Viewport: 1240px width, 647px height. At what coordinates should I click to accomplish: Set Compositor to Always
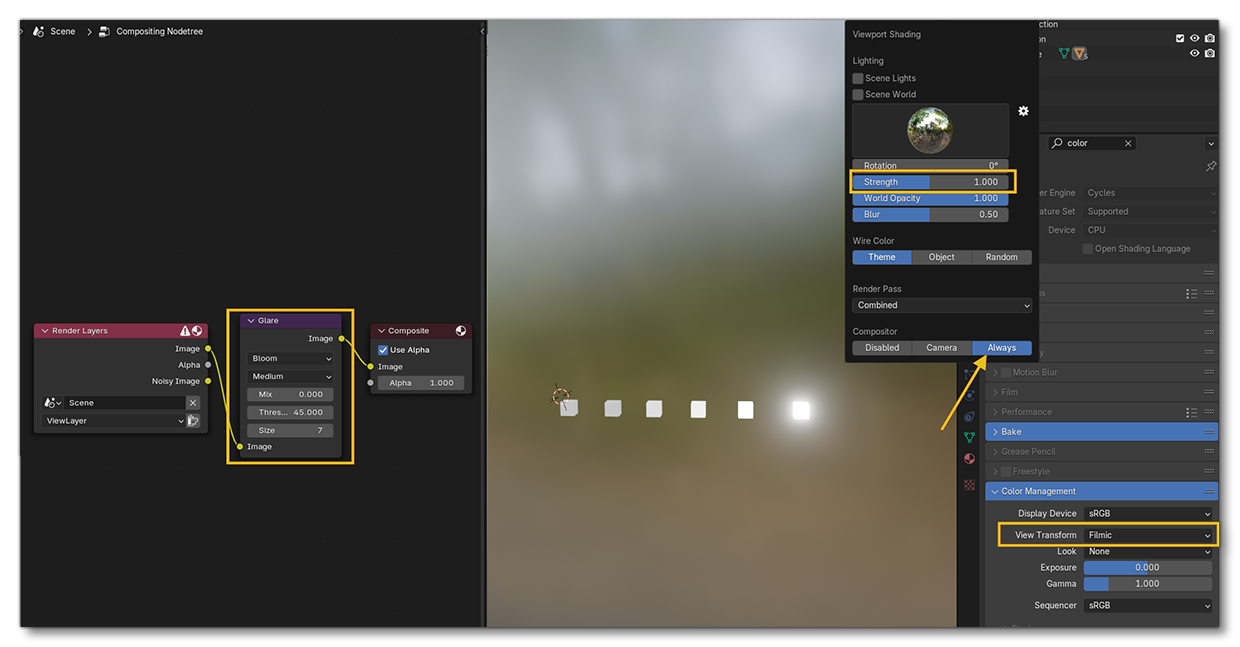(x=1002, y=347)
